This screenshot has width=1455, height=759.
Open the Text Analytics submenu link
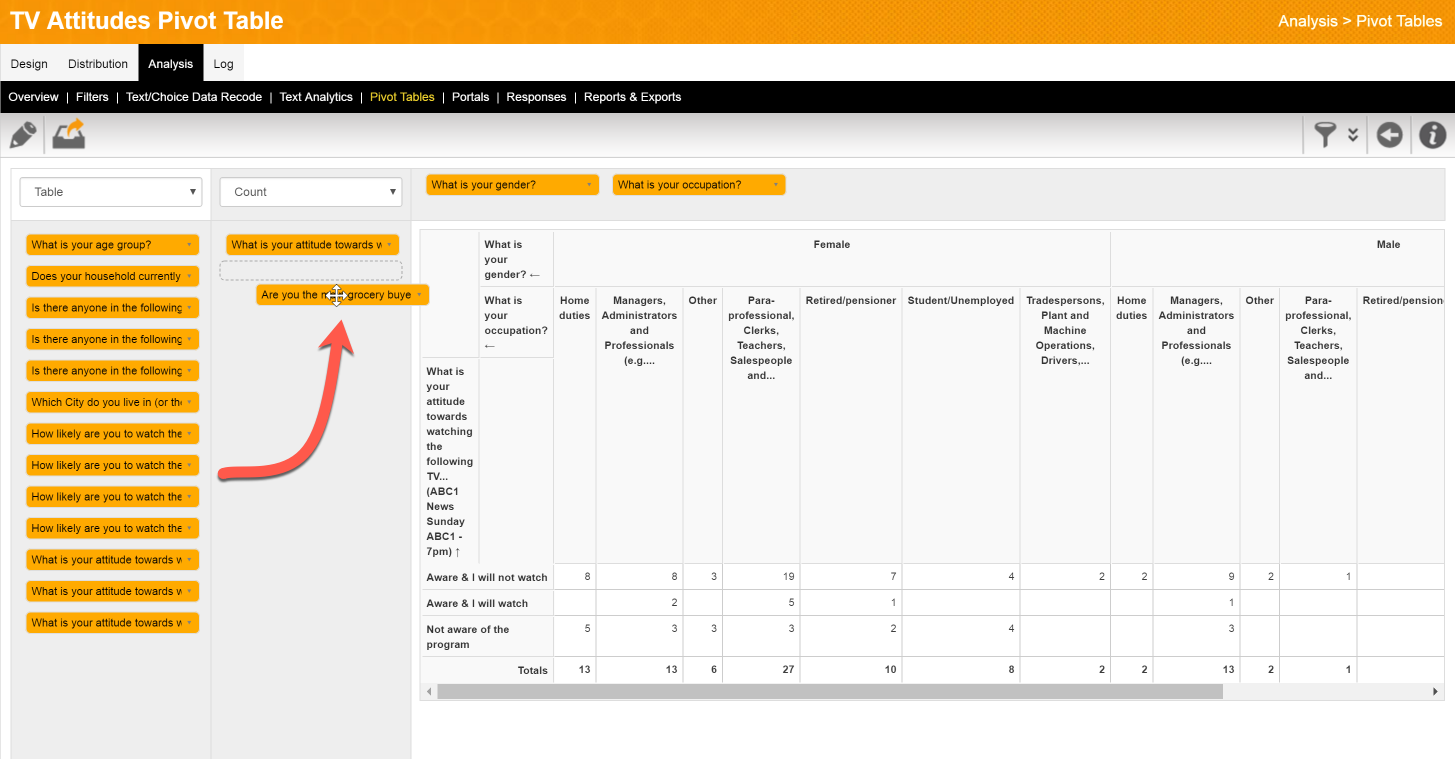(316, 97)
